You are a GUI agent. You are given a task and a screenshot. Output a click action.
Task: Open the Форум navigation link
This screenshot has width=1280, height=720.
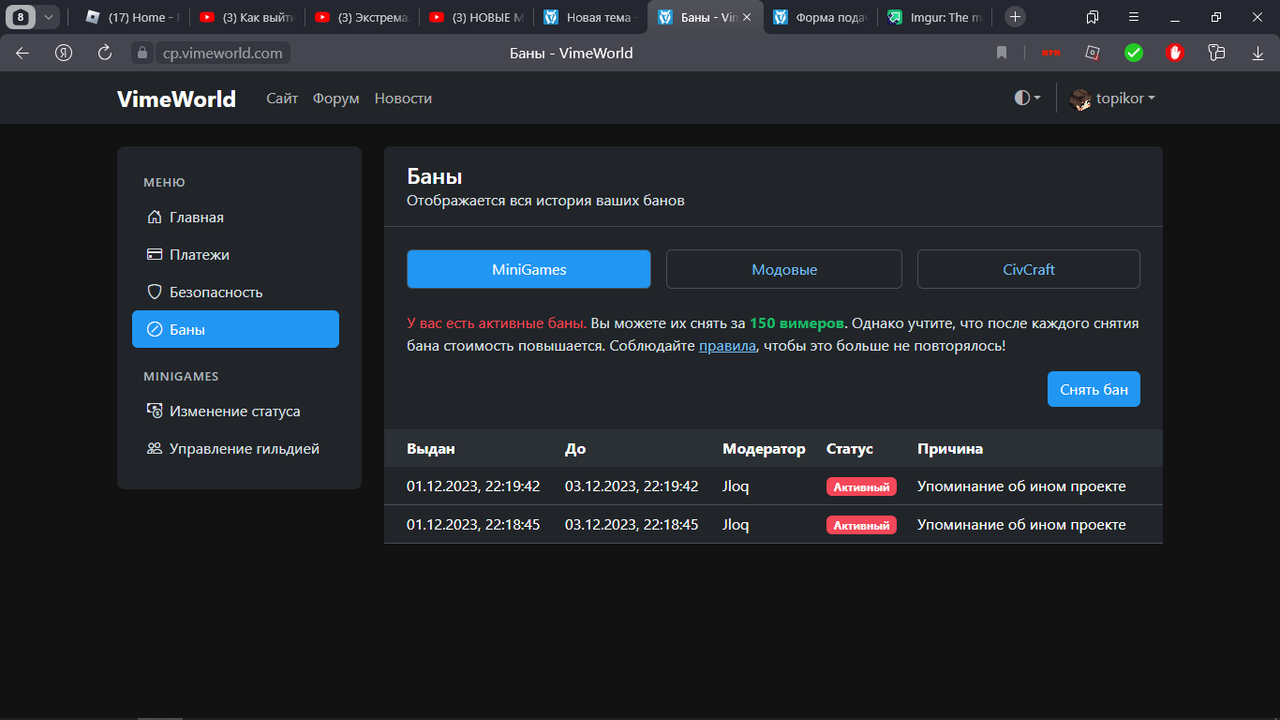pos(336,98)
